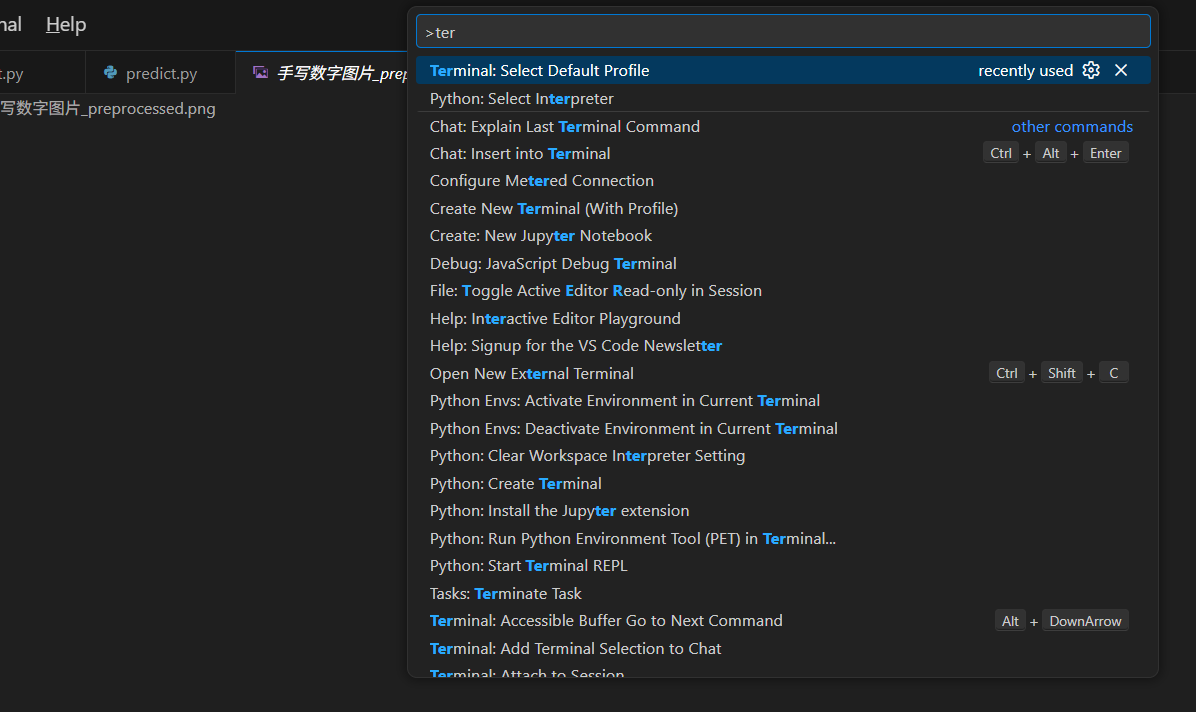
Task: Switch to the predict.py tab
Action: (160, 73)
